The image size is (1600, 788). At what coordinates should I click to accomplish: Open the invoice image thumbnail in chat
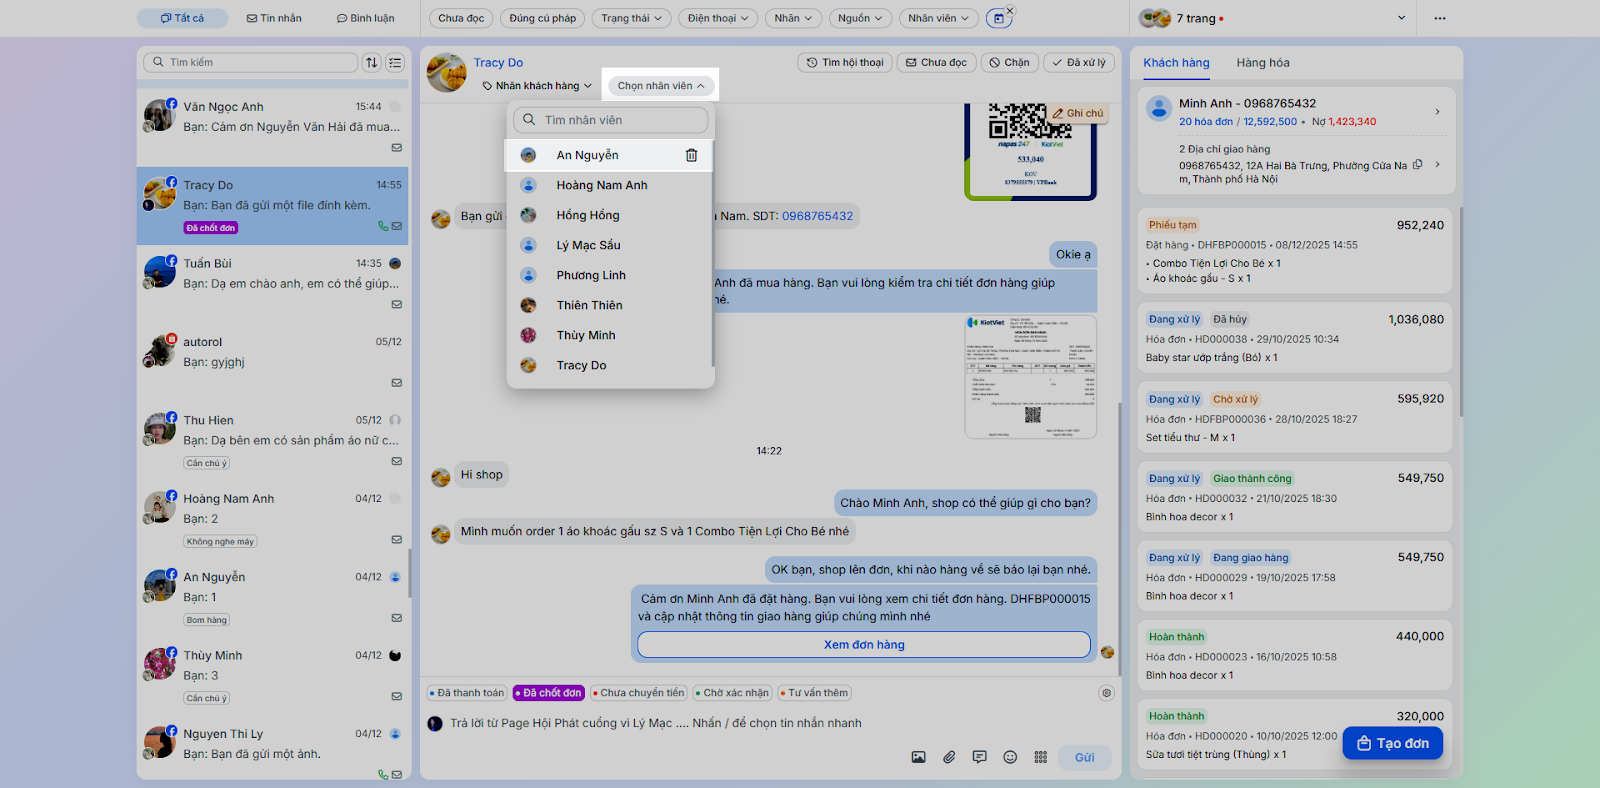point(1030,377)
